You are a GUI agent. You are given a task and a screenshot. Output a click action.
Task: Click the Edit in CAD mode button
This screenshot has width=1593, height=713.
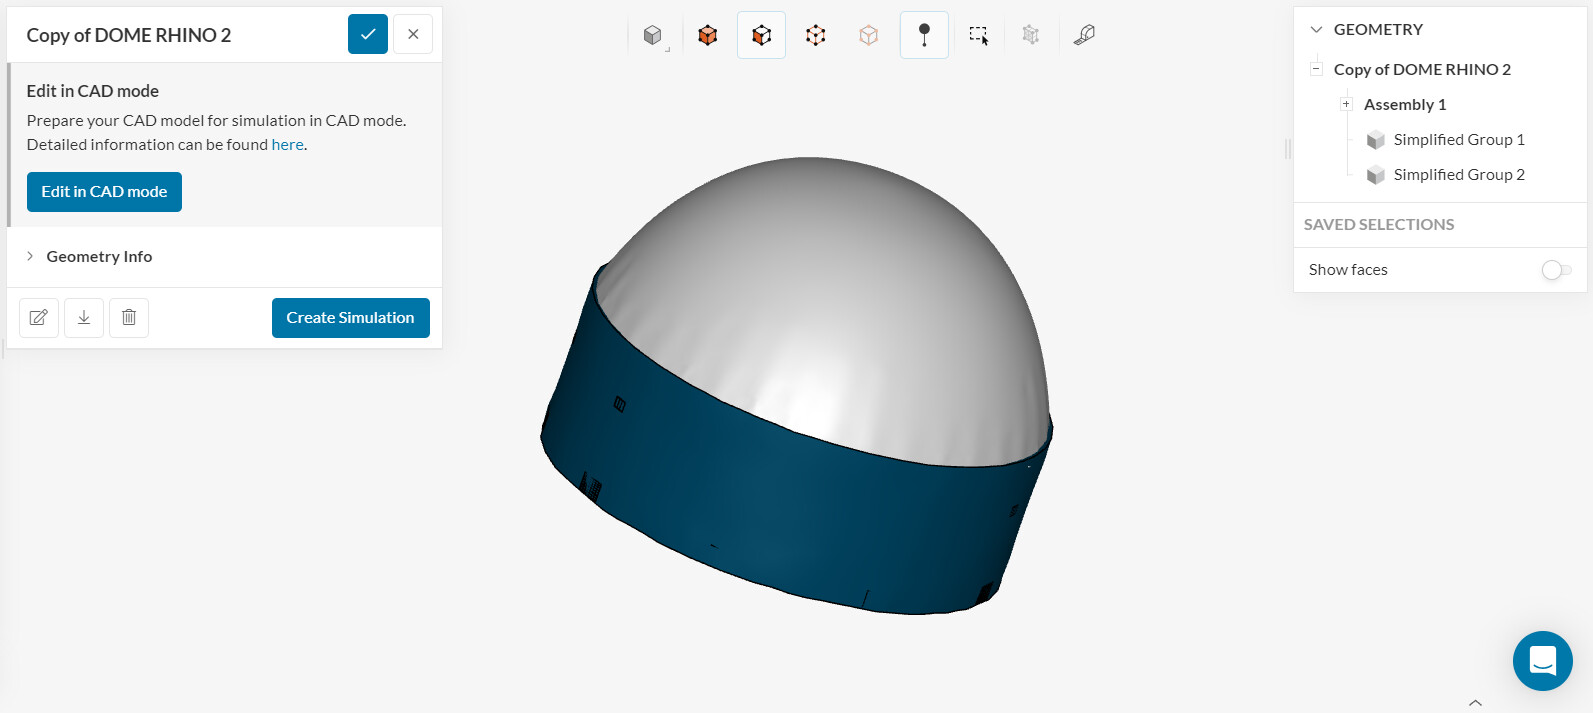tap(104, 192)
